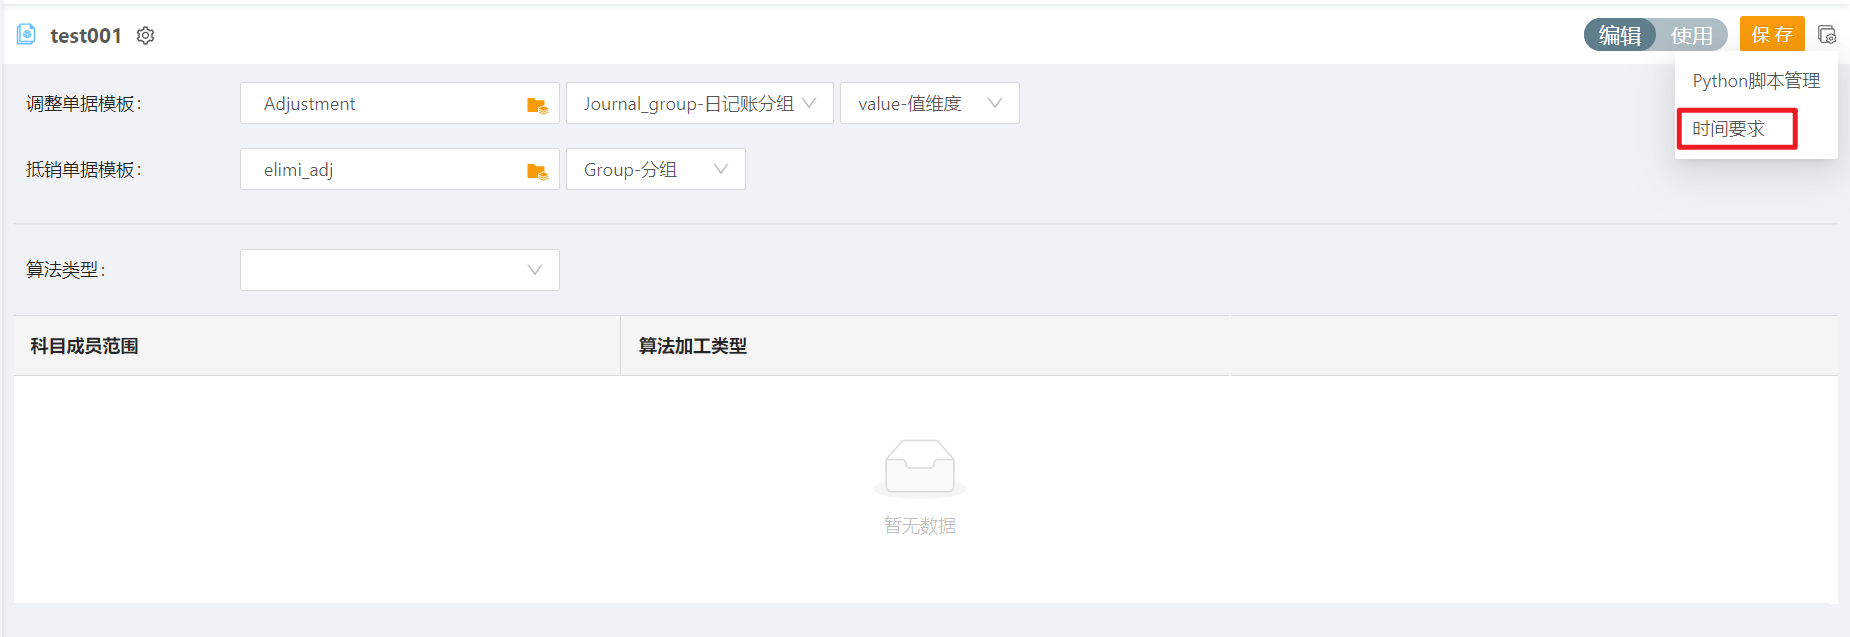Expand the Journal_group-日记账分组 dropdown
This screenshot has width=1850, height=637.
pyautogui.click(x=700, y=103)
